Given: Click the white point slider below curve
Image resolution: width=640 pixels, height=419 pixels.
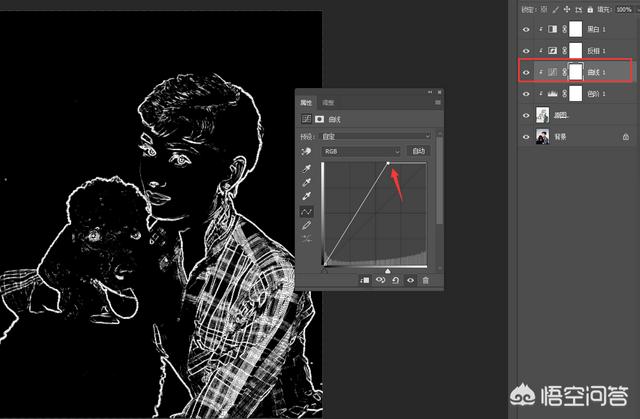Looking at the screenshot, I should pos(389,270).
